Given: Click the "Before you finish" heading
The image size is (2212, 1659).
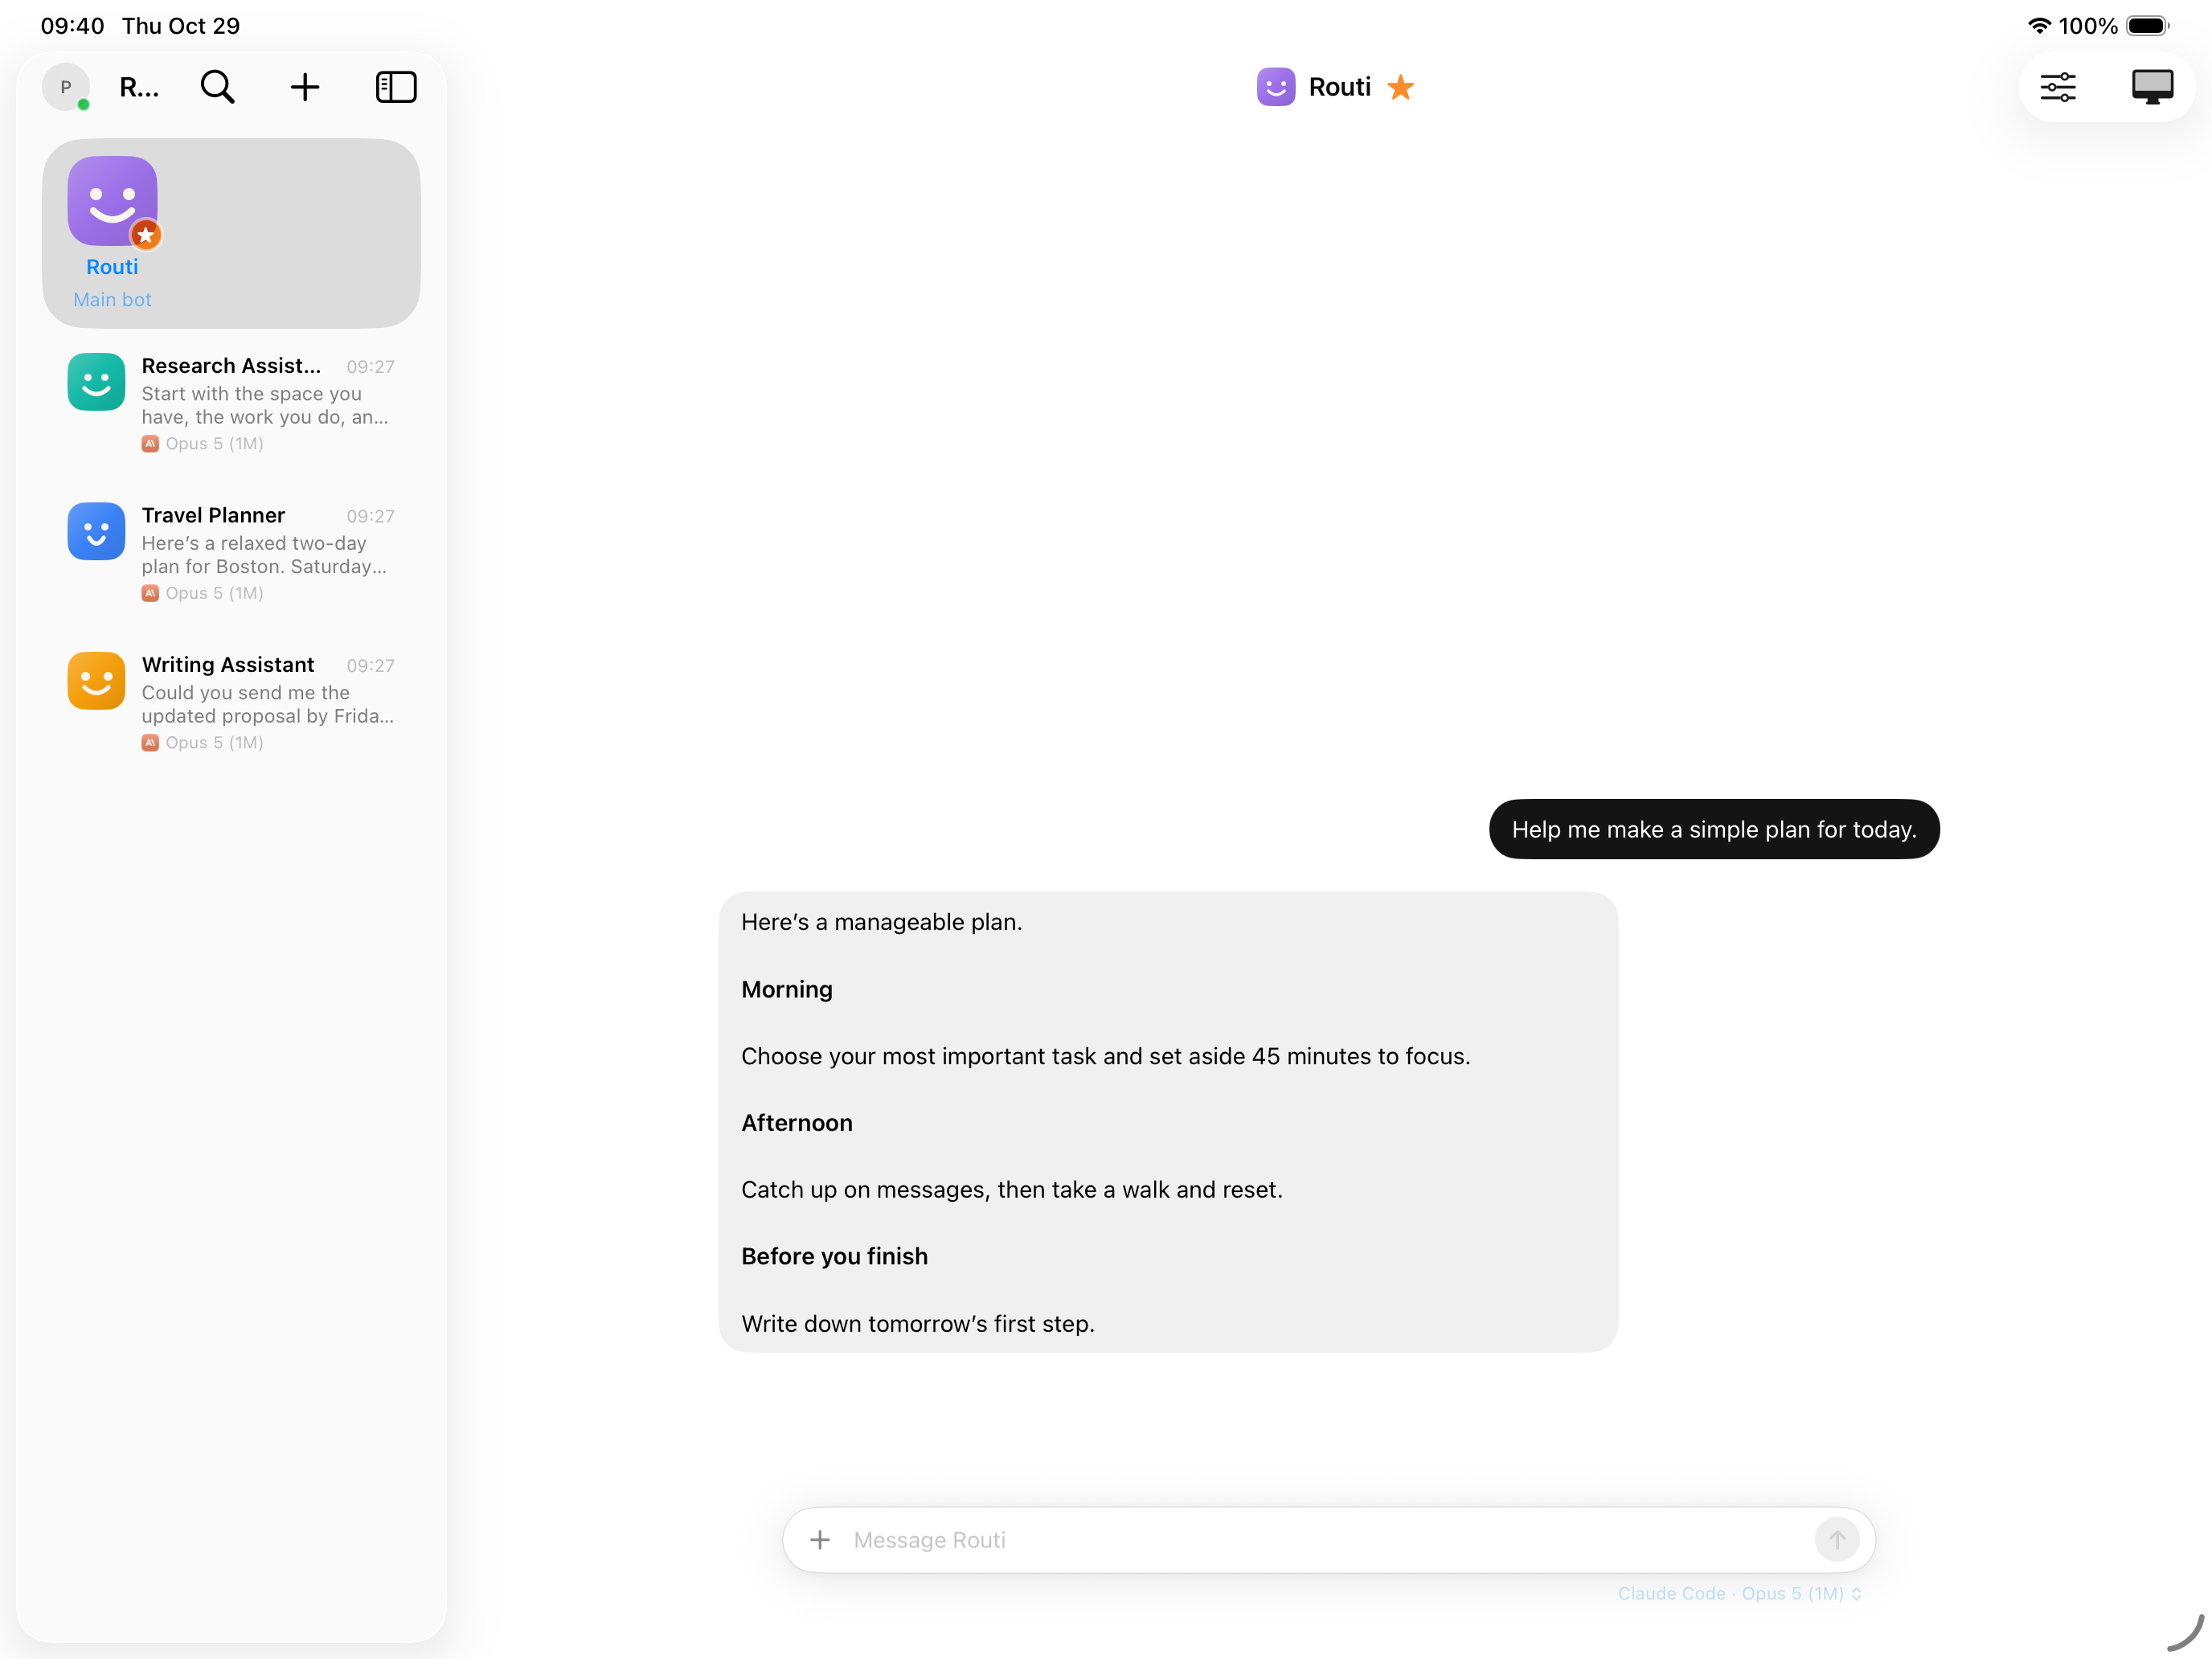Looking at the screenshot, I should point(834,1256).
